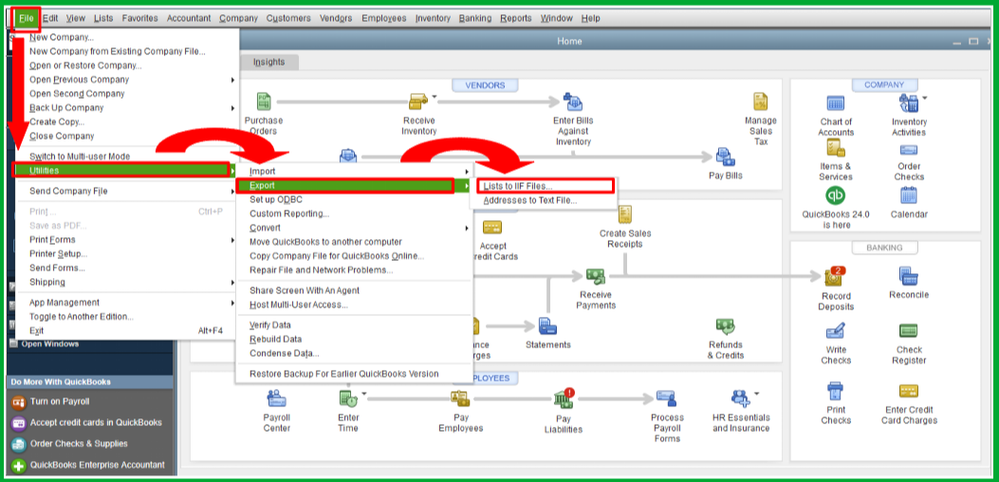This screenshot has height=482, width=999.
Task: Open Enter Bills Against Inventory icon
Action: (573, 102)
